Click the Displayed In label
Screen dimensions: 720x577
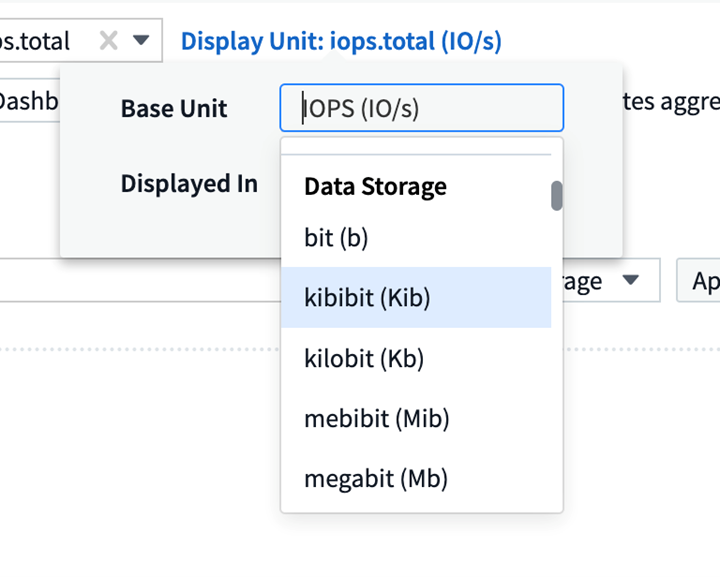(x=189, y=184)
